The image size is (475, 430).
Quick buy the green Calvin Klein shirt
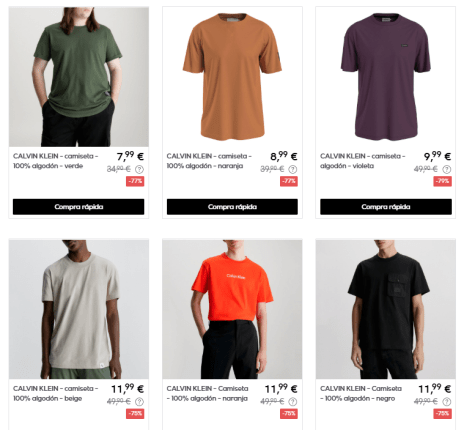[79, 207]
